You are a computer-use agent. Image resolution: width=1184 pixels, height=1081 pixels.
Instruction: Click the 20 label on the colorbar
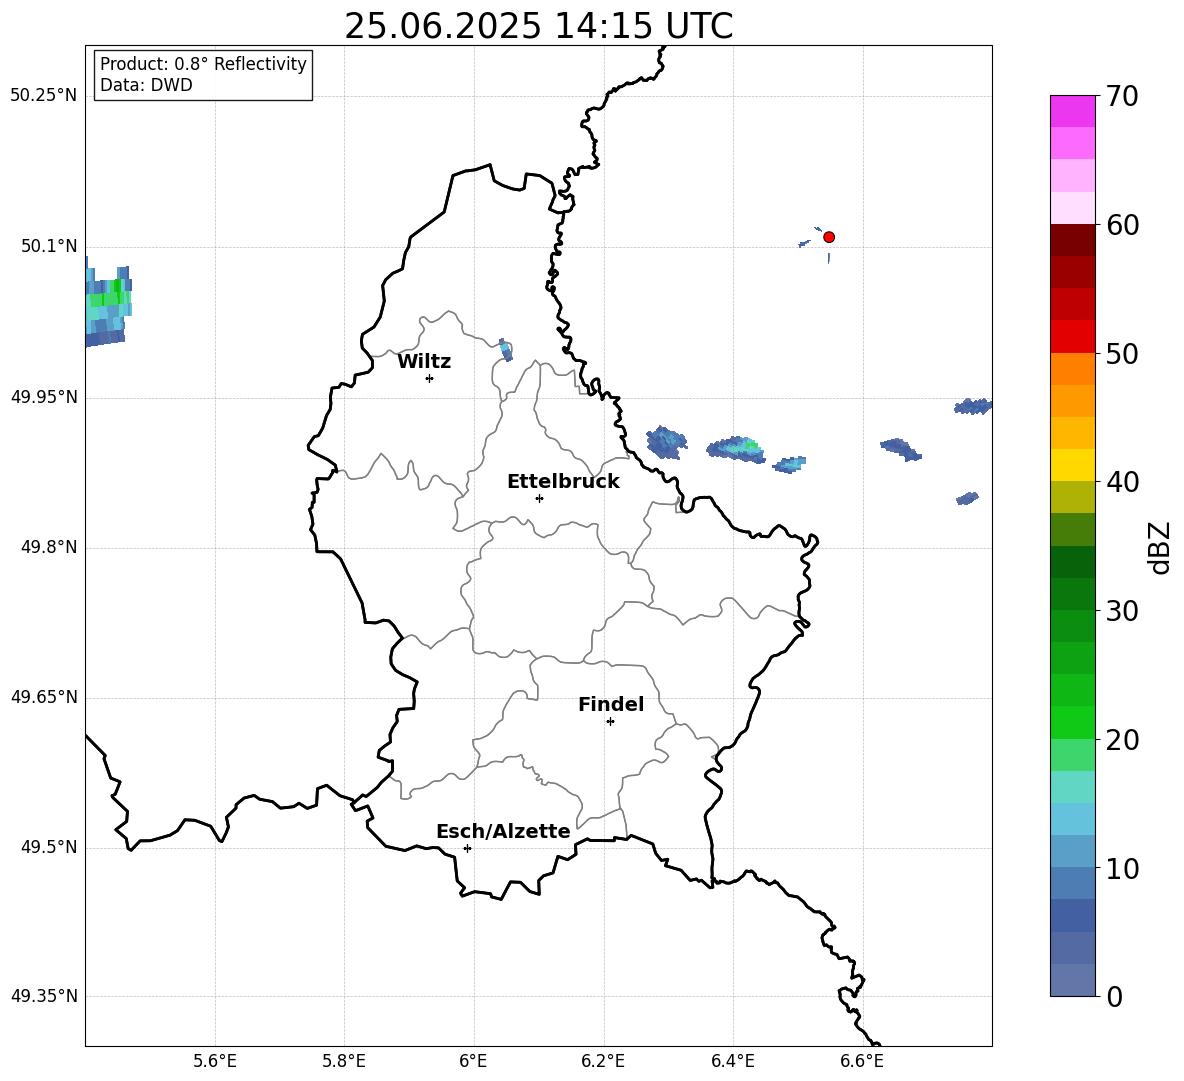pyautogui.click(x=1122, y=740)
